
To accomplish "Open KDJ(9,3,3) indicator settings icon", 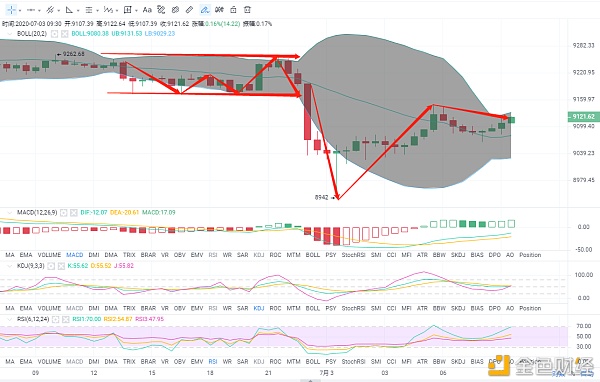I will (x=51, y=266).
